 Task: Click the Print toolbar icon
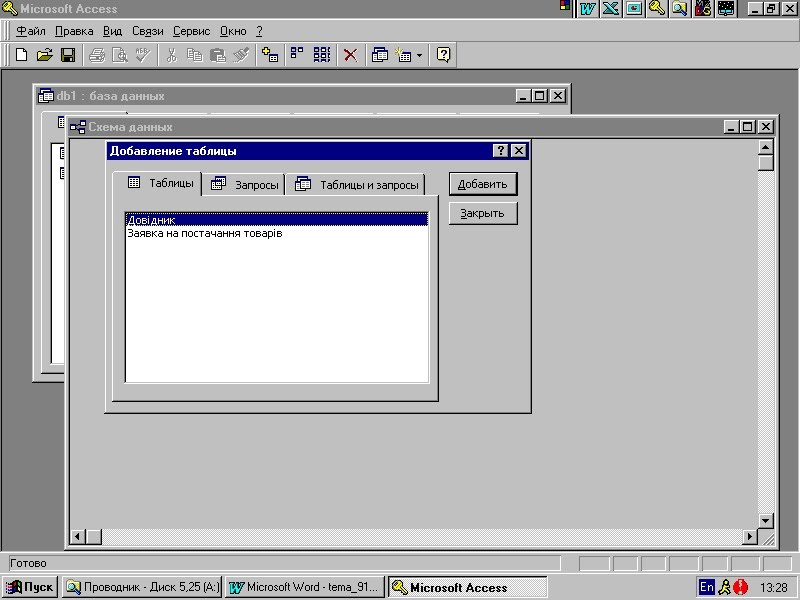(96, 55)
